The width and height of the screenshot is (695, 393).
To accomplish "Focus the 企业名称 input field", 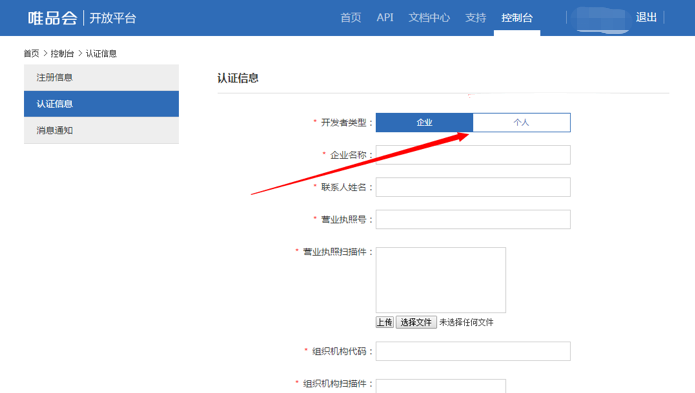I will tap(473, 155).
